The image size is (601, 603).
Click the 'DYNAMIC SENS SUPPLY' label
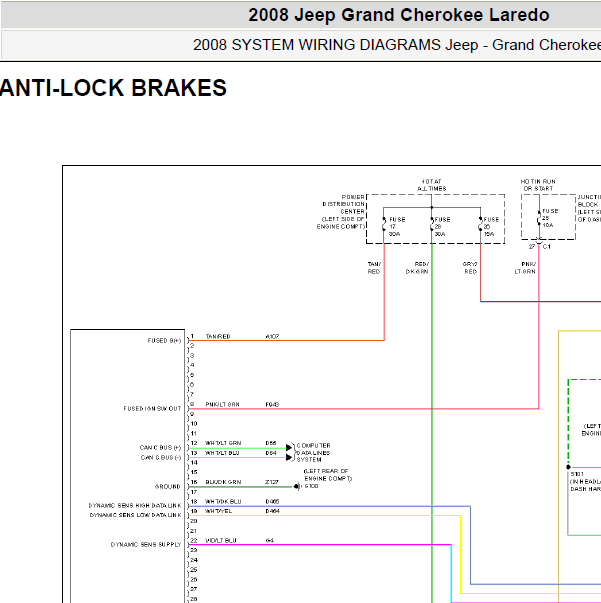[146, 545]
